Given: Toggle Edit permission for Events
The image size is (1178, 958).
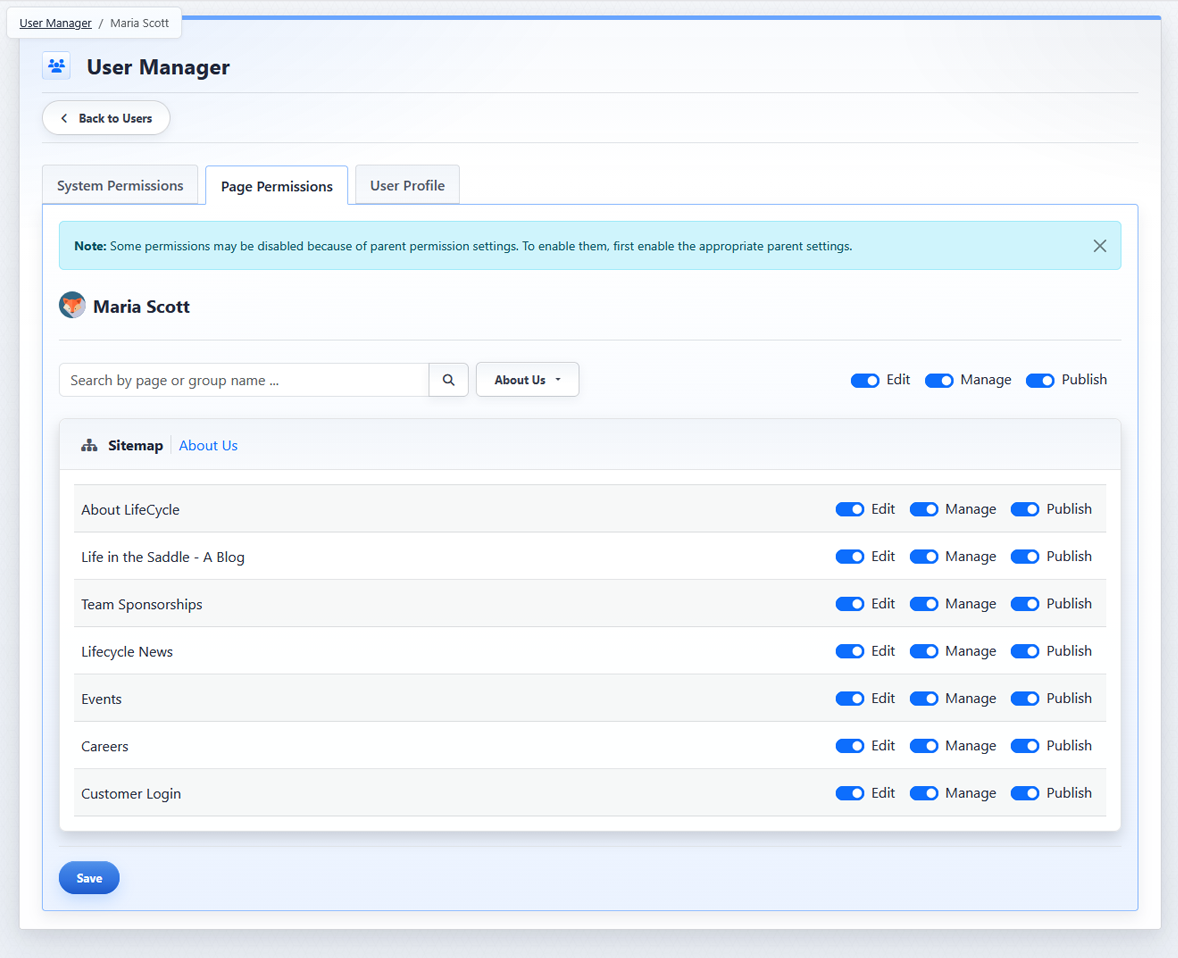Looking at the screenshot, I should pyautogui.click(x=850, y=699).
